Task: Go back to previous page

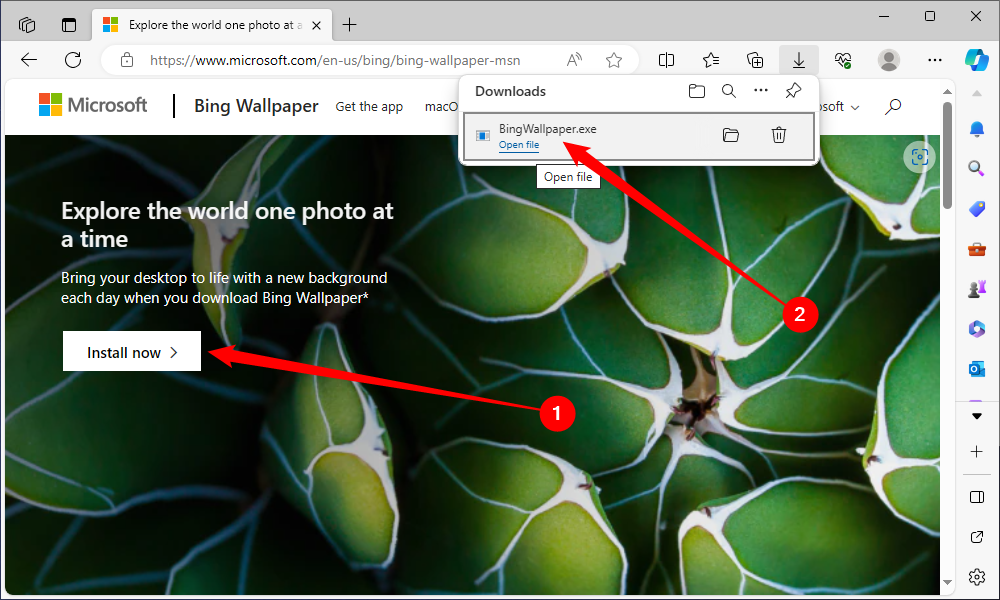Action: coord(29,60)
